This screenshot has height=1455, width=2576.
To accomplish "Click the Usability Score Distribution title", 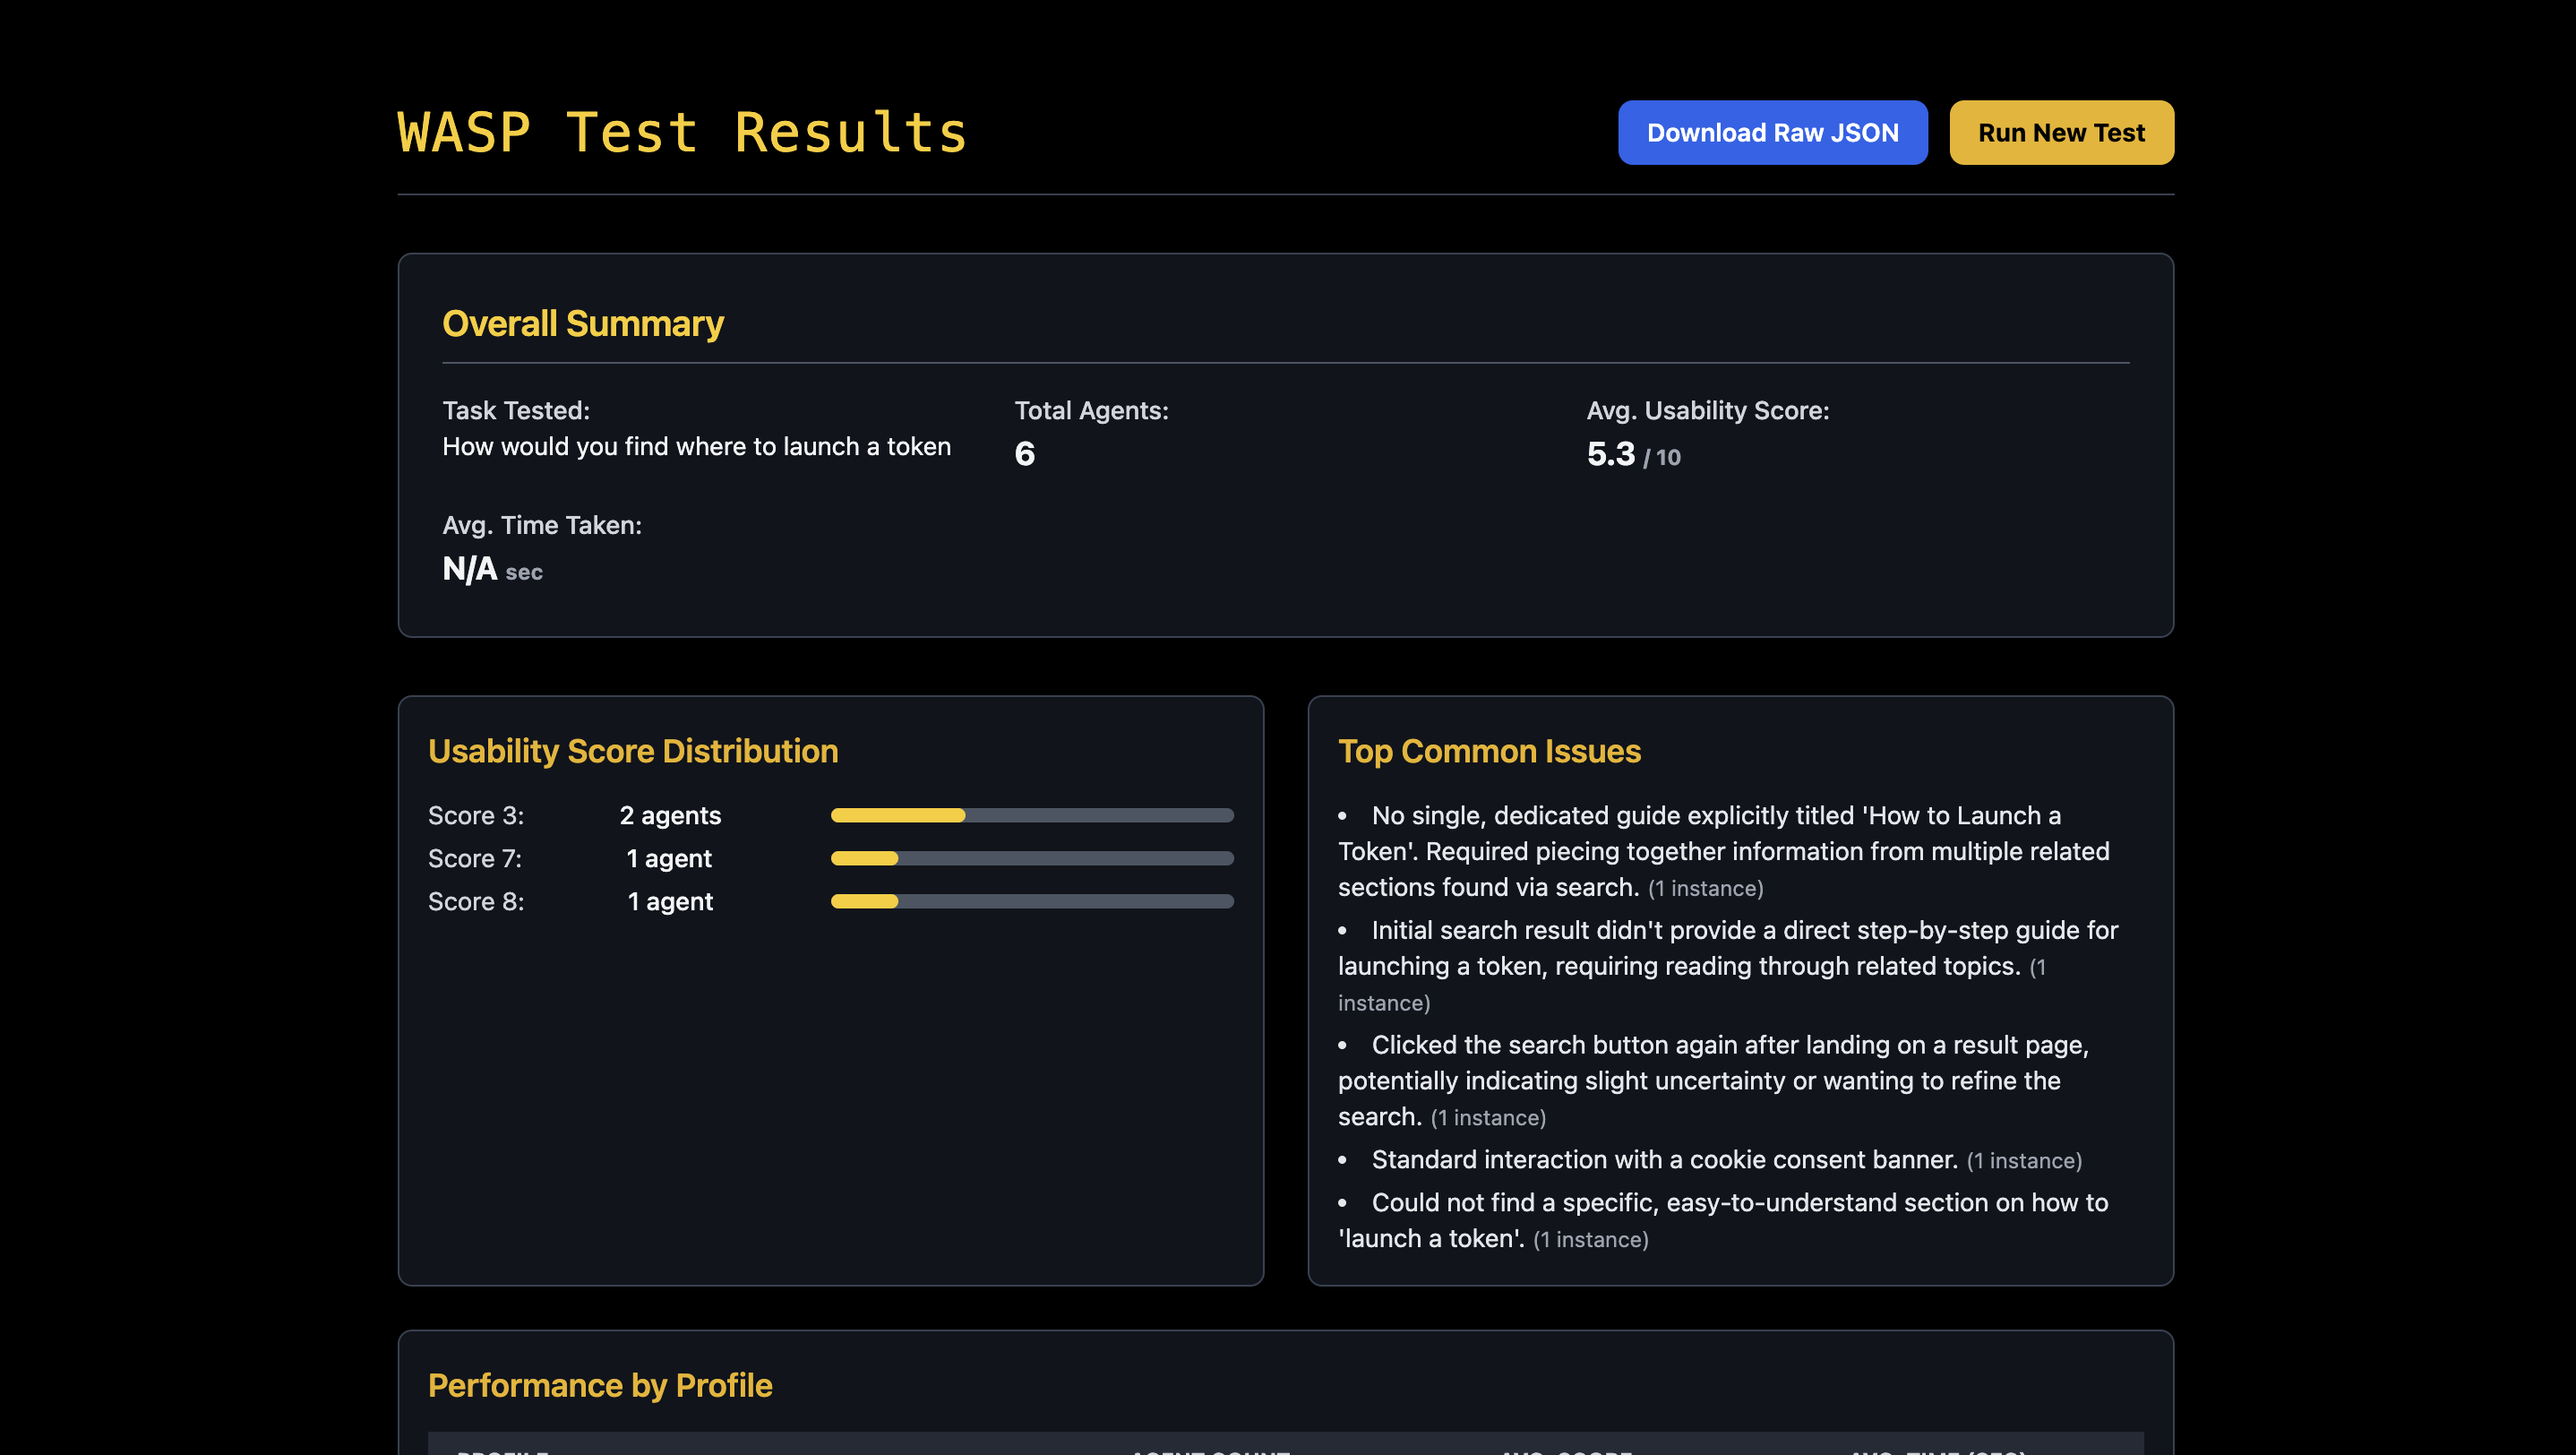I will click(633, 751).
